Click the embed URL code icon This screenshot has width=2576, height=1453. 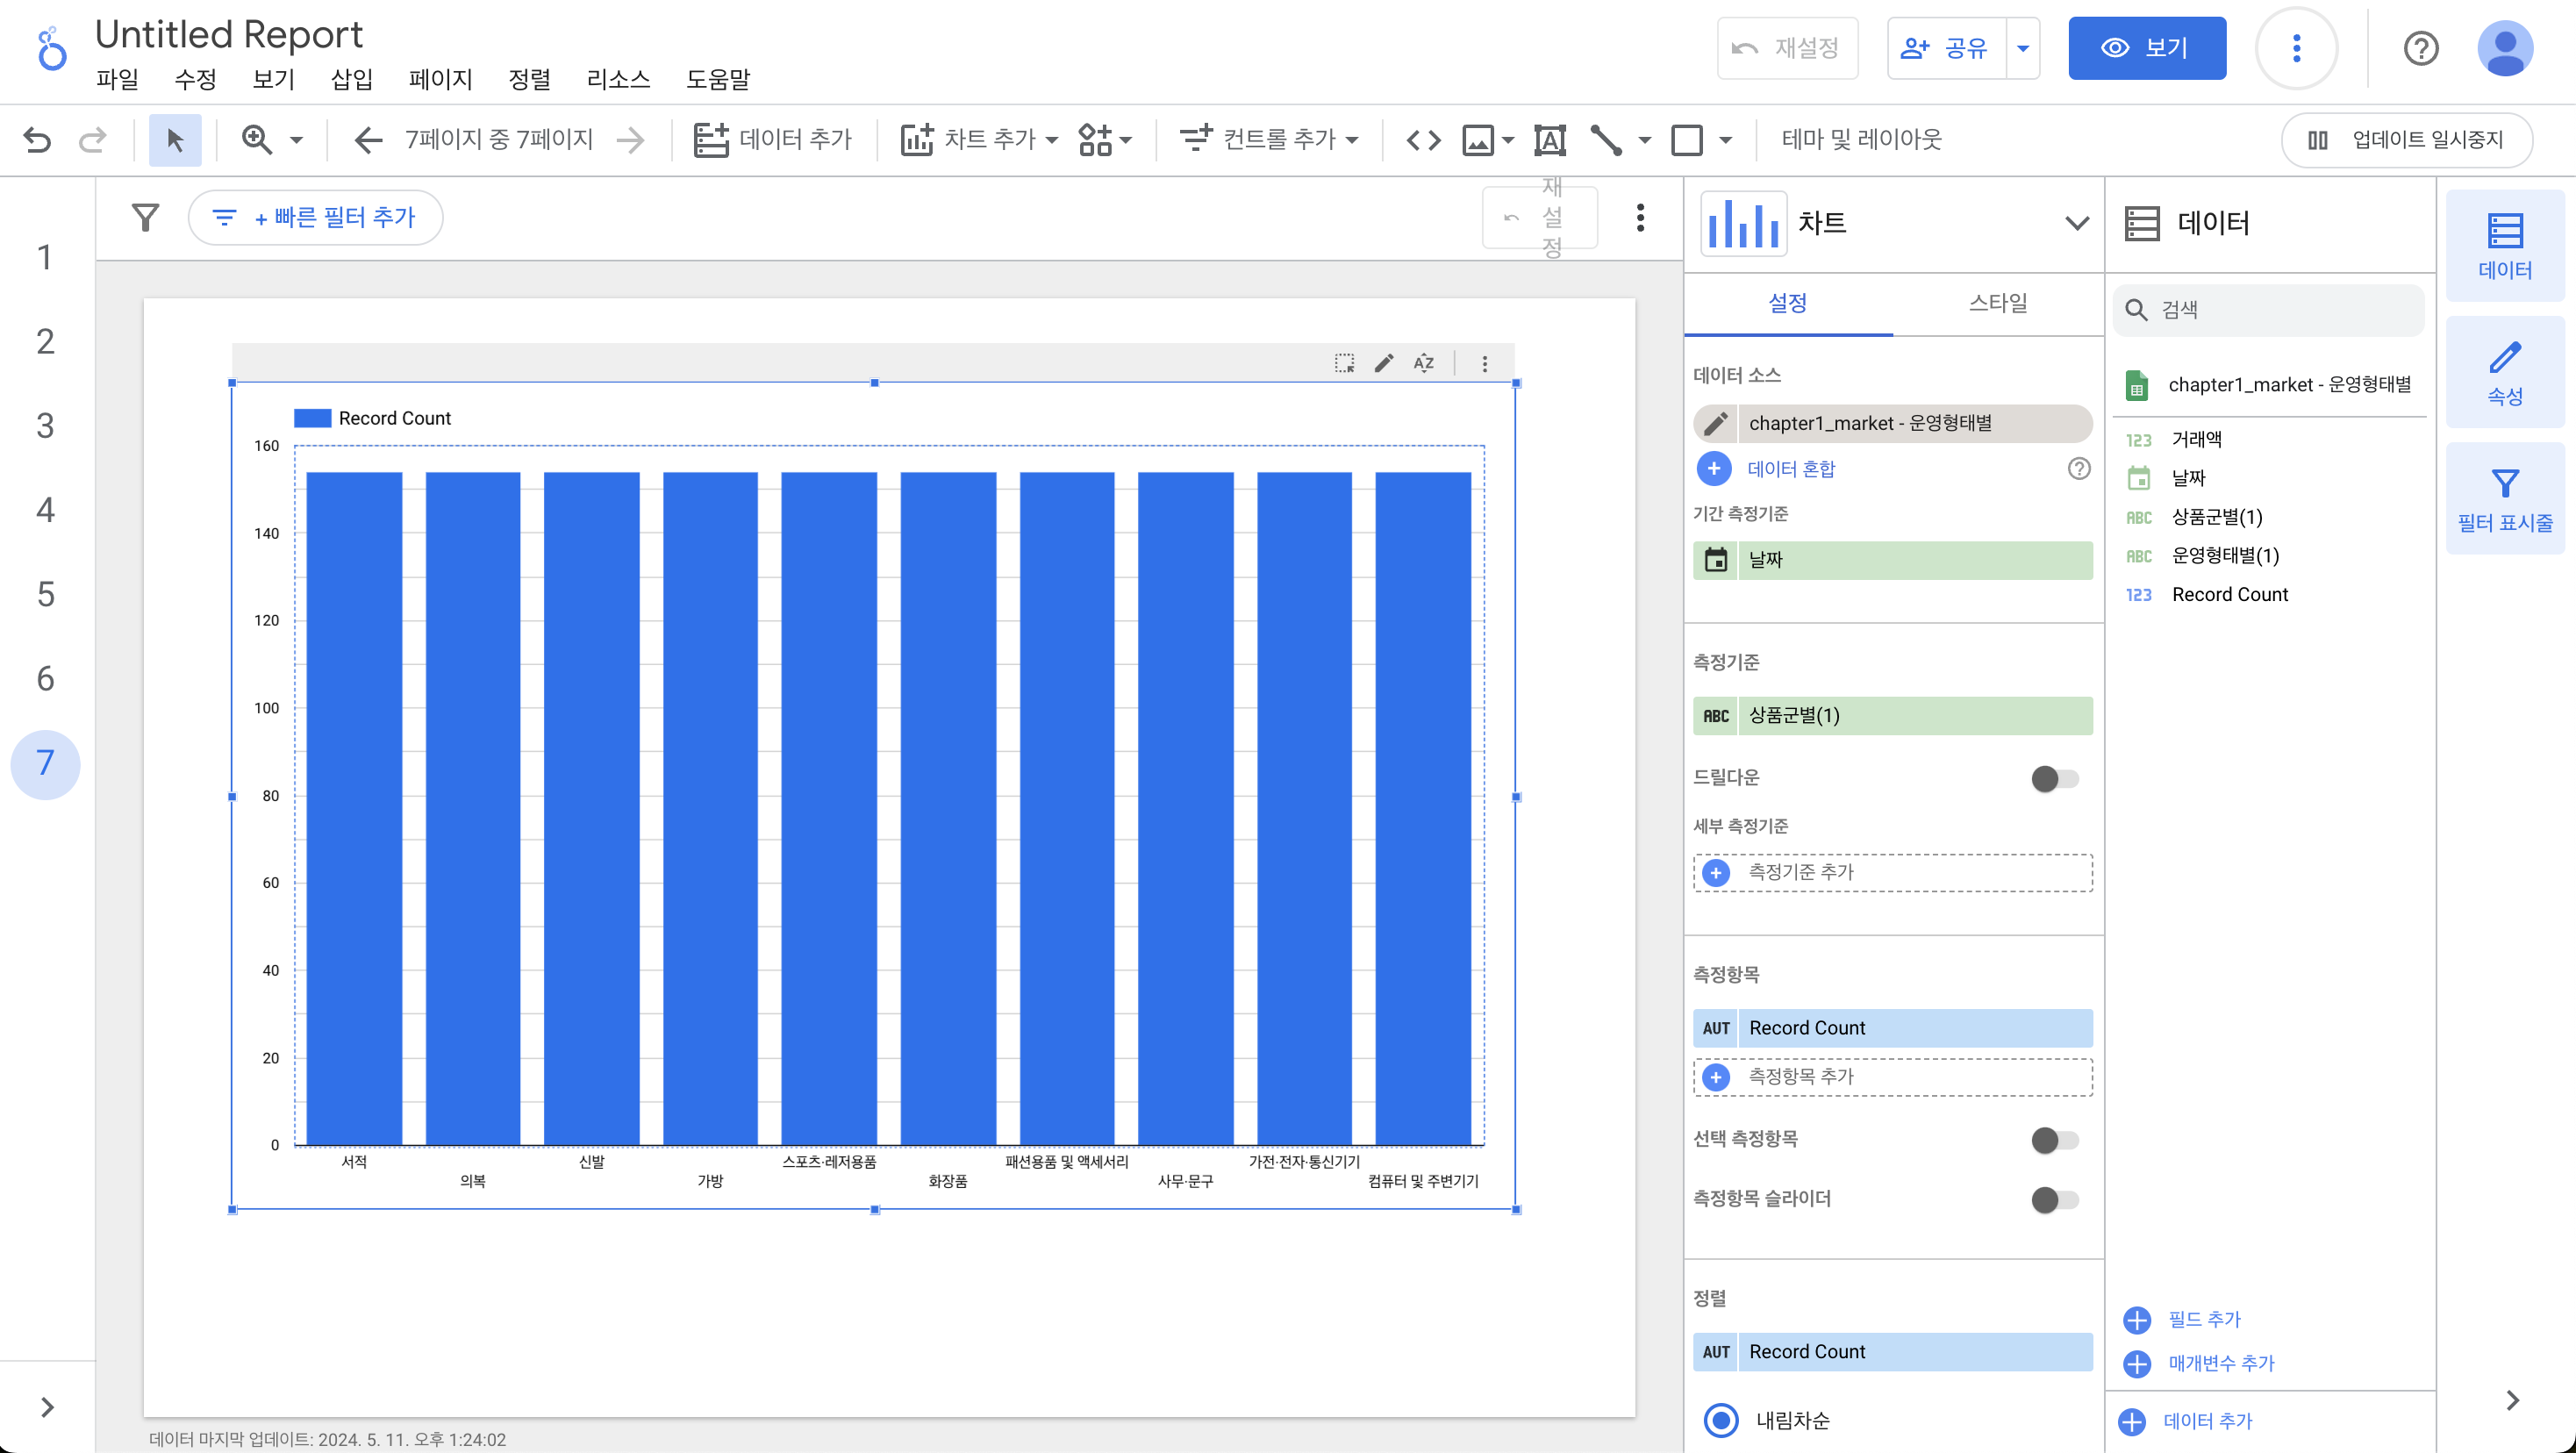tap(1423, 139)
